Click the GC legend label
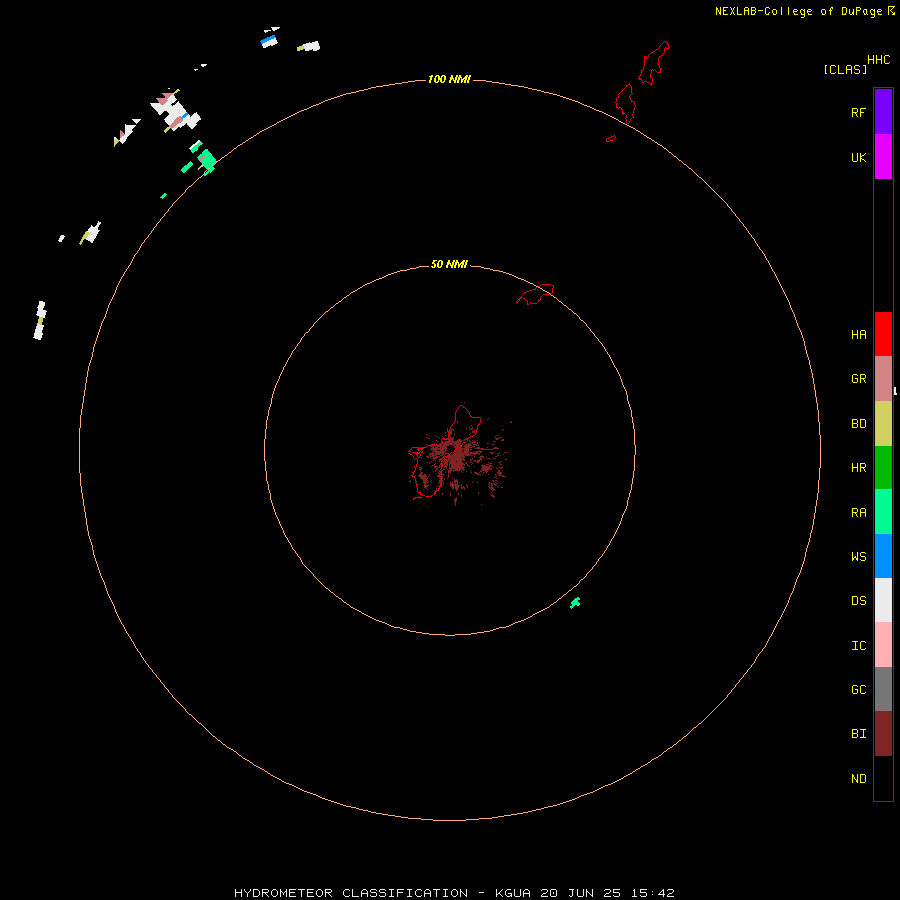Image resolution: width=900 pixels, height=900 pixels. click(859, 689)
